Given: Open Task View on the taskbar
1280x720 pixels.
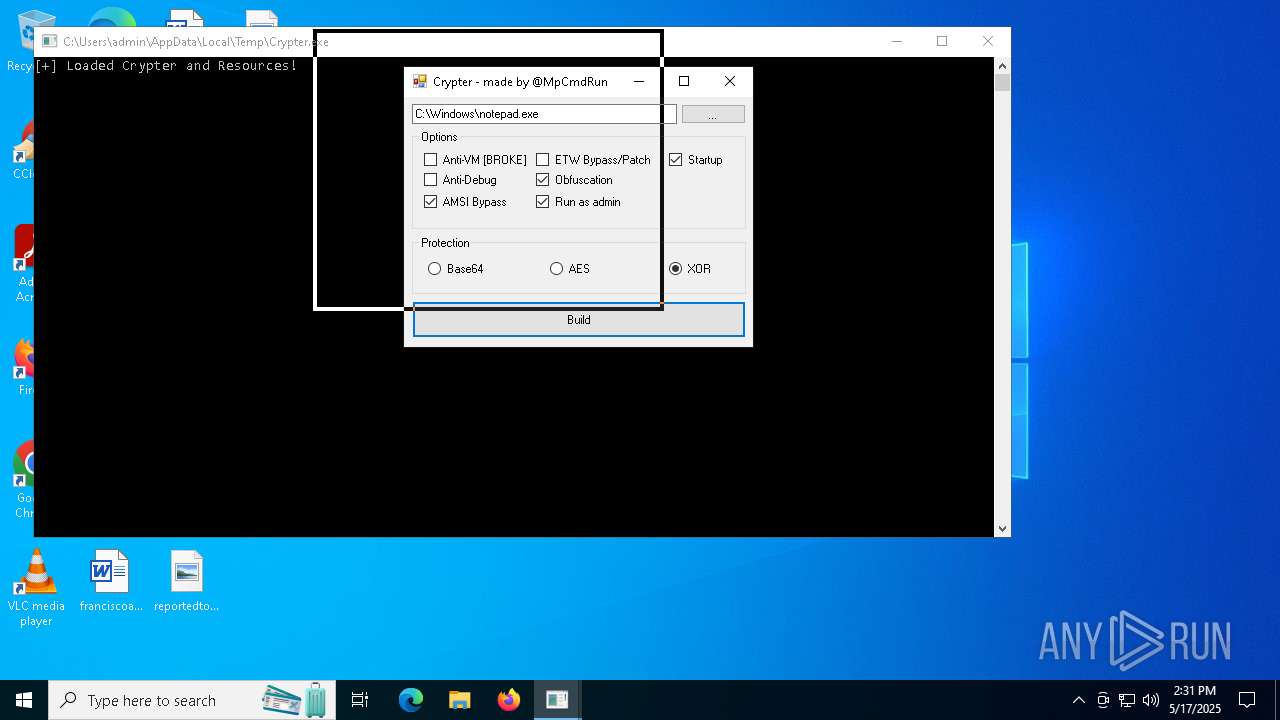Looking at the screenshot, I should pos(360,700).
